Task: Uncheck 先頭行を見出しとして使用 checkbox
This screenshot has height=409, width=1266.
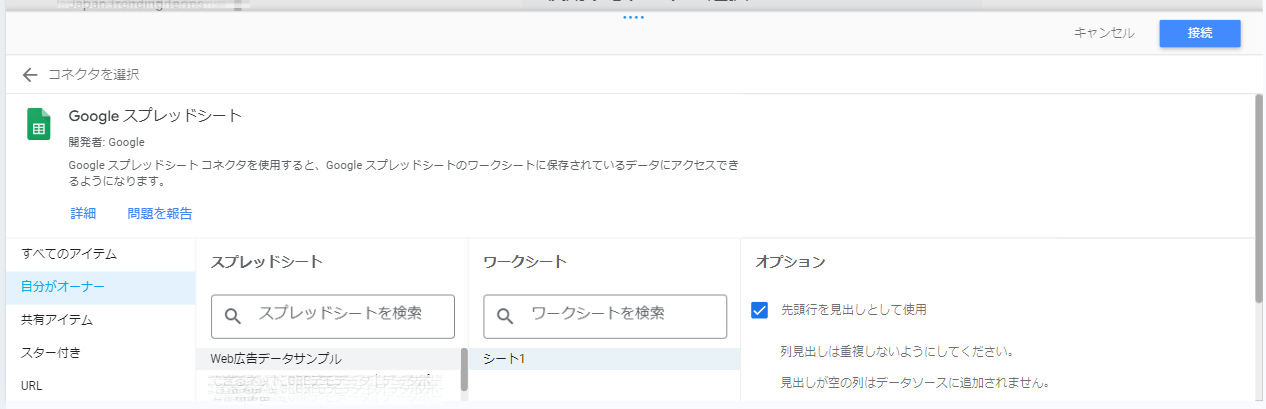Action: 759,310
